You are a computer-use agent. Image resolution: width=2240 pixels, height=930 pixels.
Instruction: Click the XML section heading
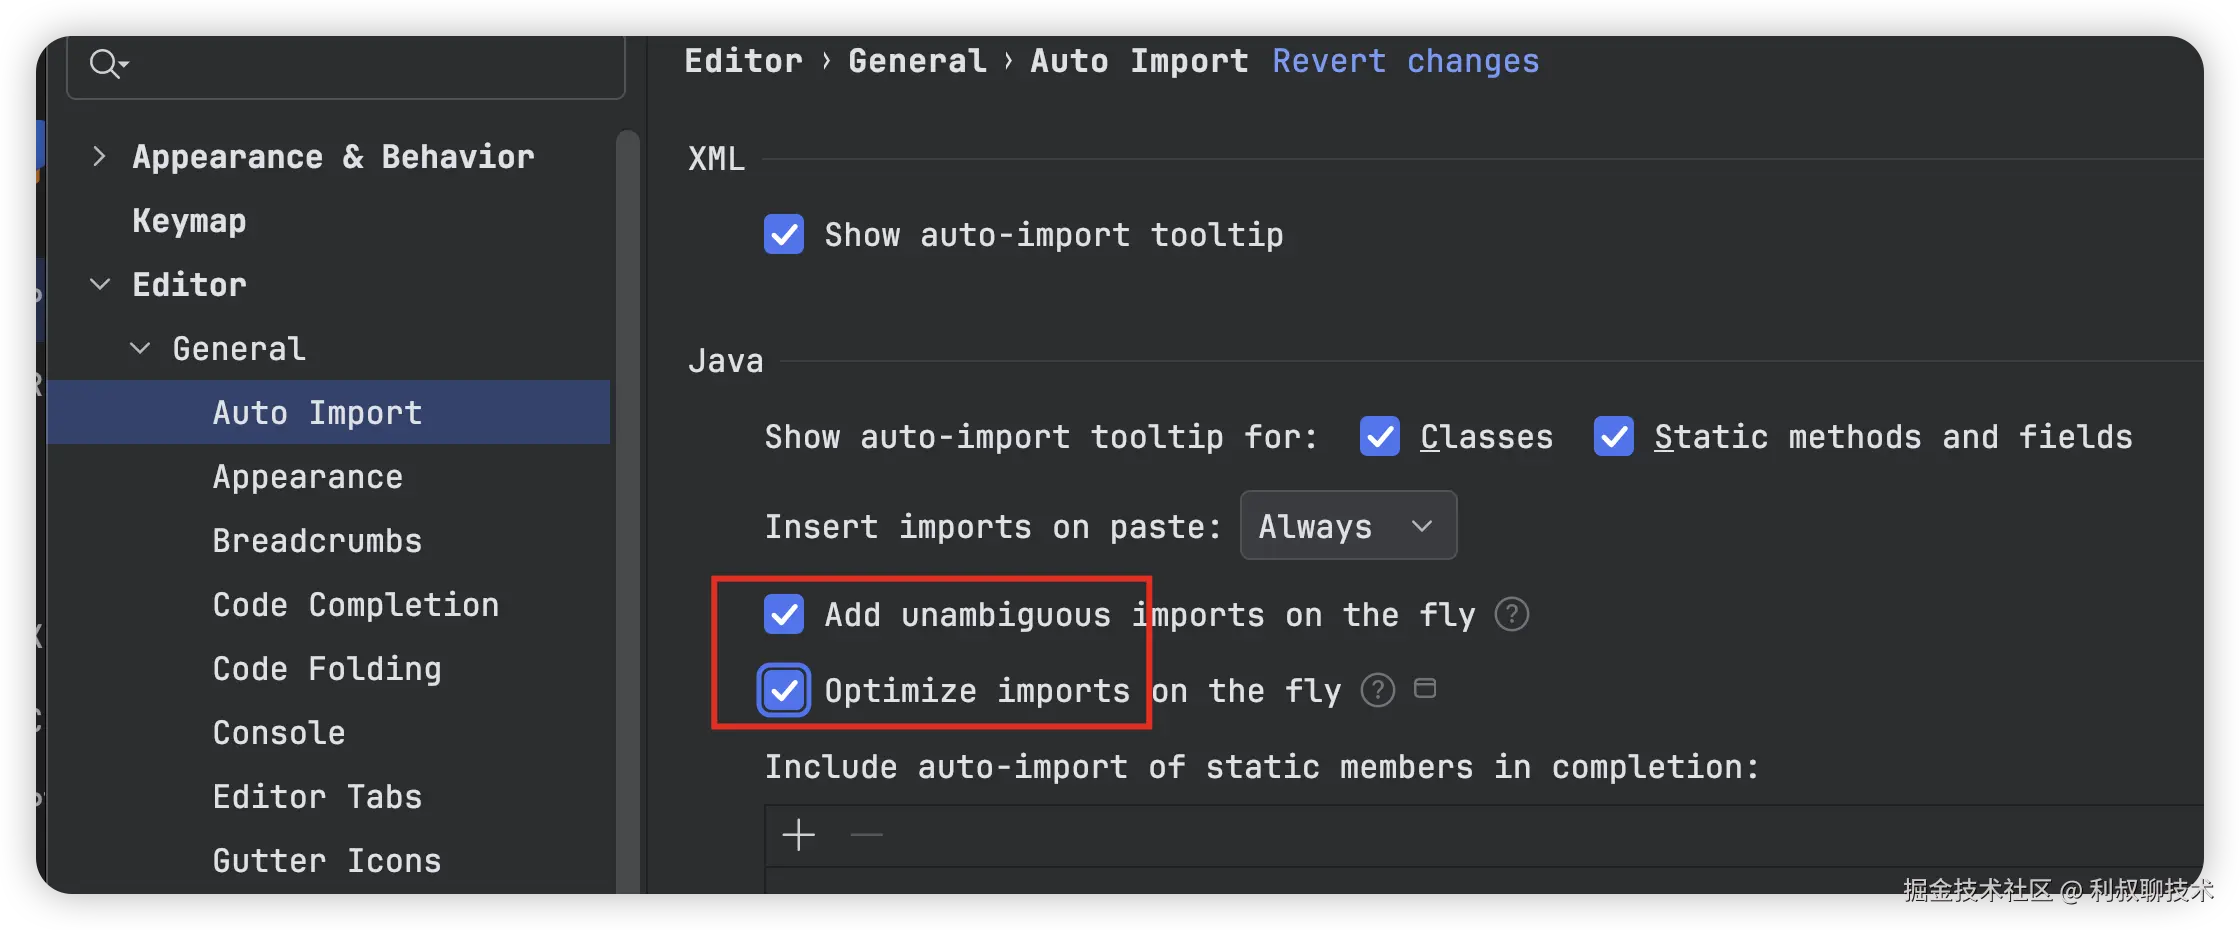[x=716, y=158]
